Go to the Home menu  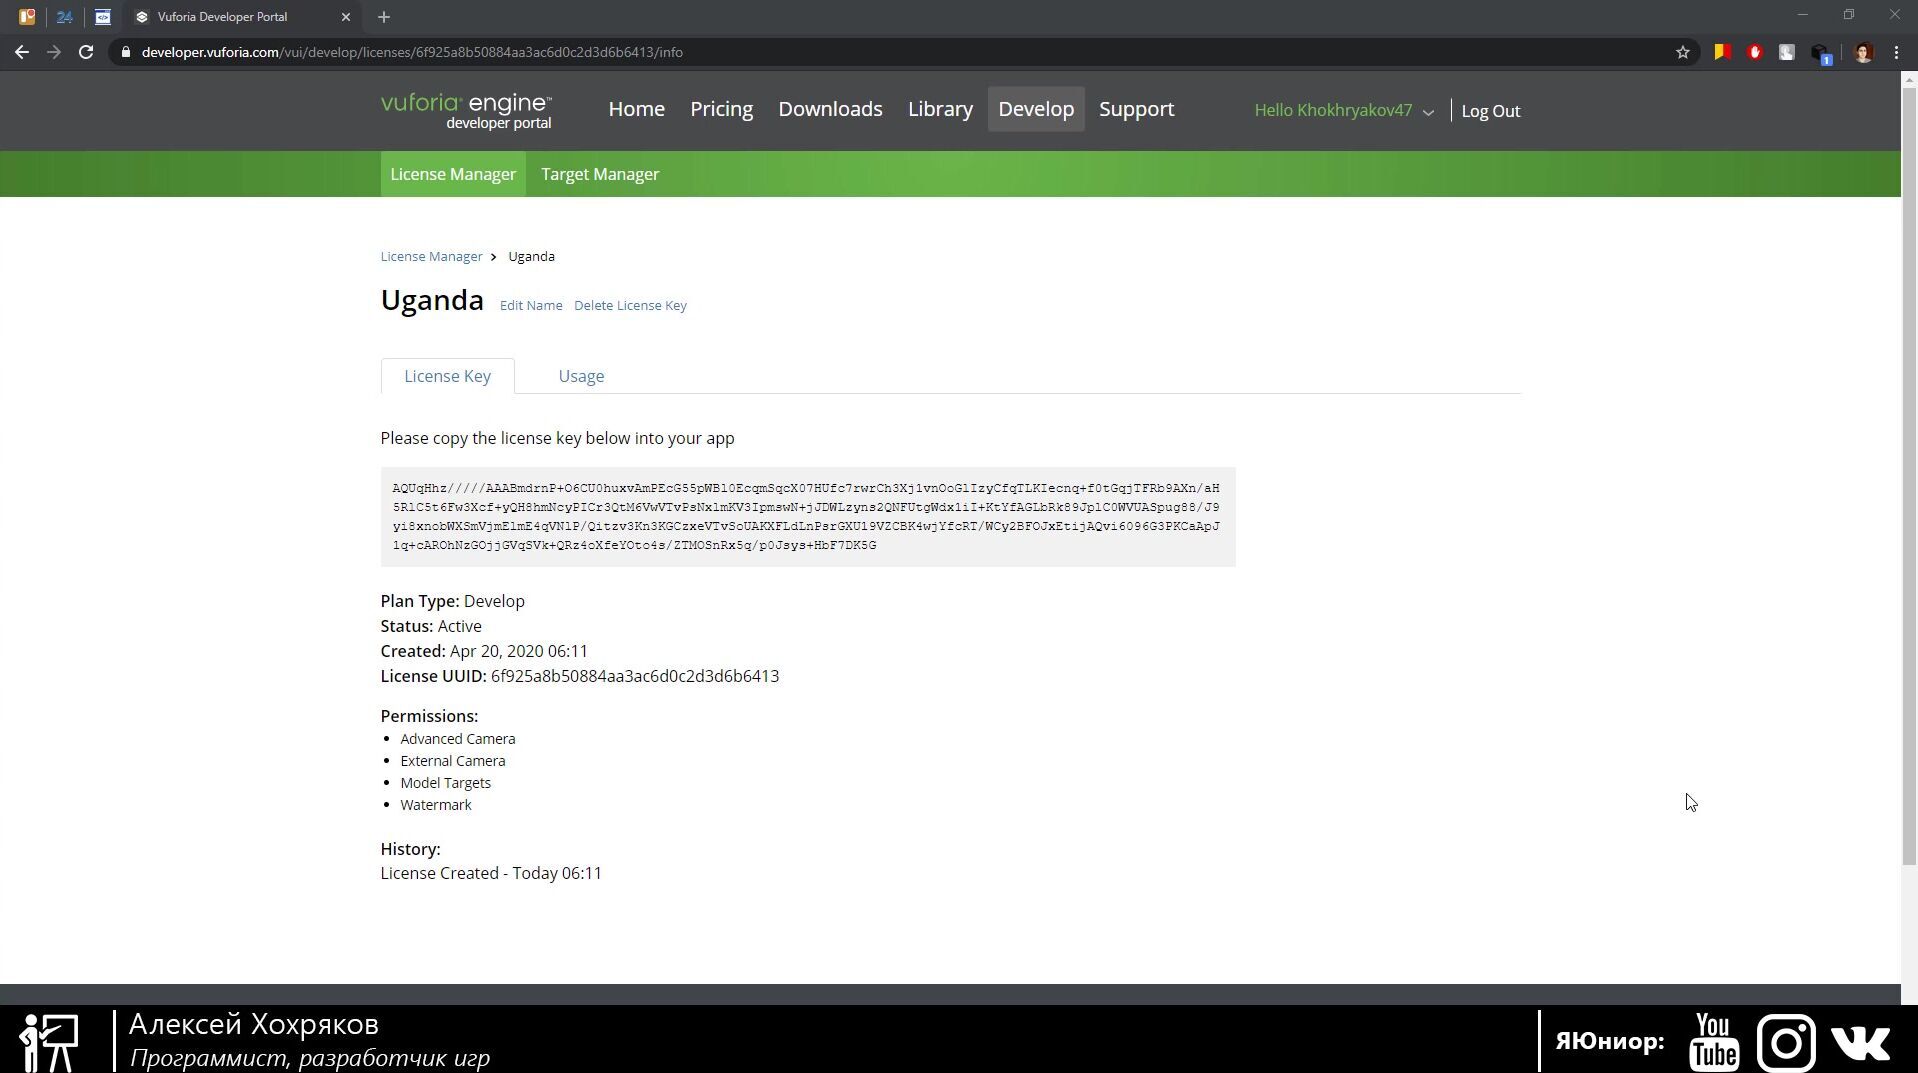coord(636,109)
